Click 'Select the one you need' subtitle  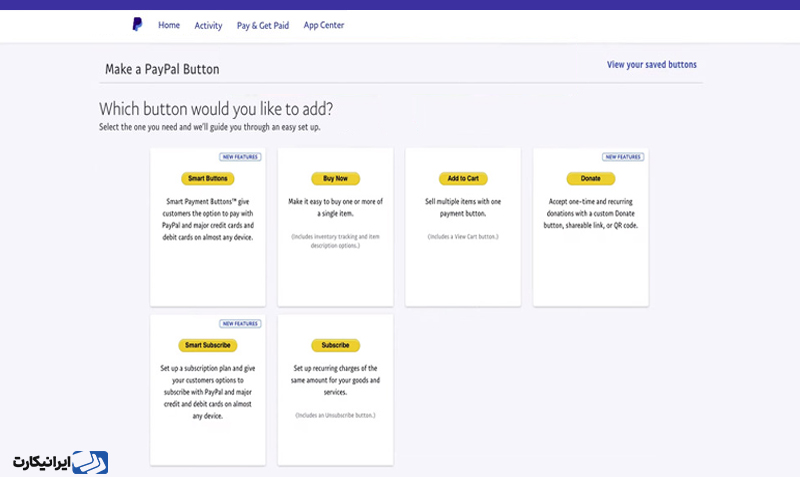210,127
